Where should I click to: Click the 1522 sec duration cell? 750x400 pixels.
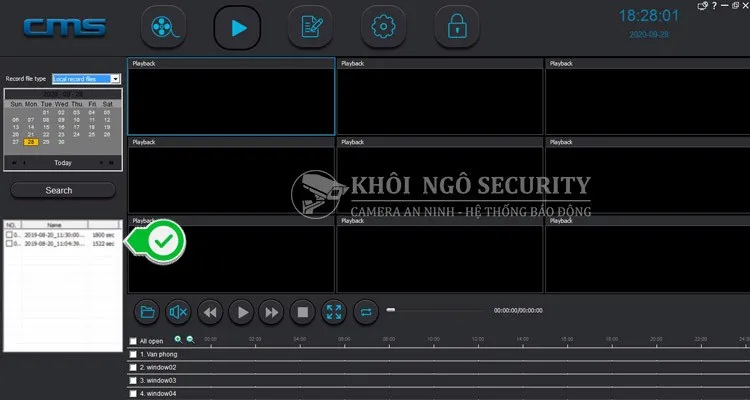pyautogui.click(x=103, y=244)
